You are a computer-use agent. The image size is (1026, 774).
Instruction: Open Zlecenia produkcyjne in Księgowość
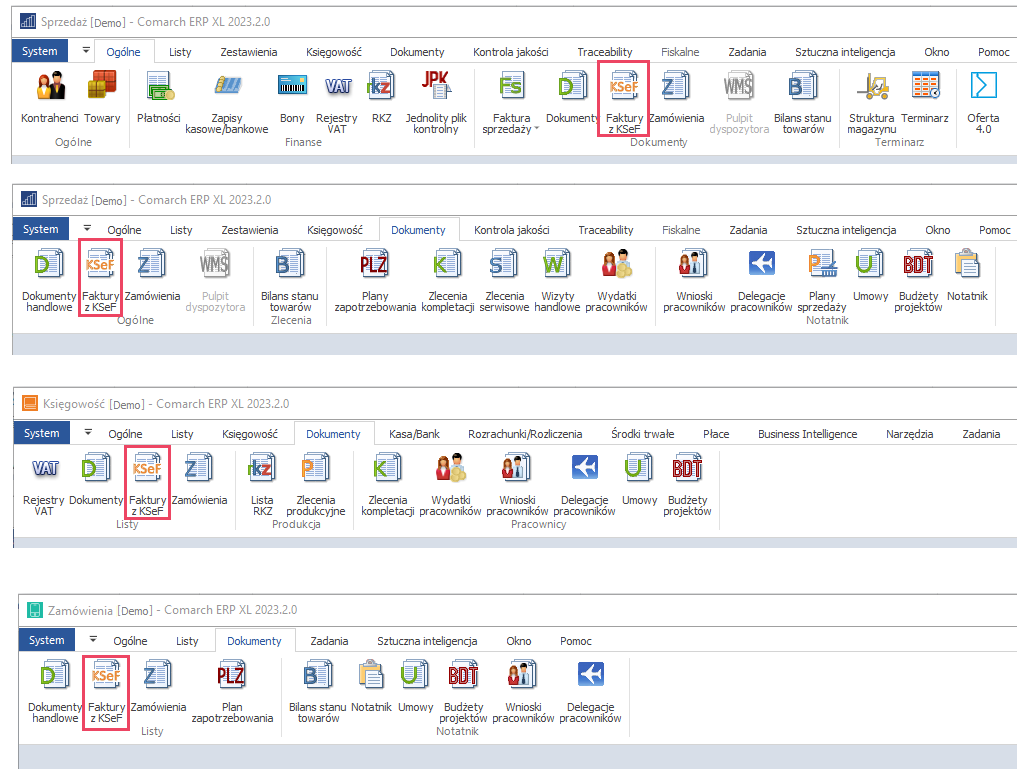click(x=315, y=485)
